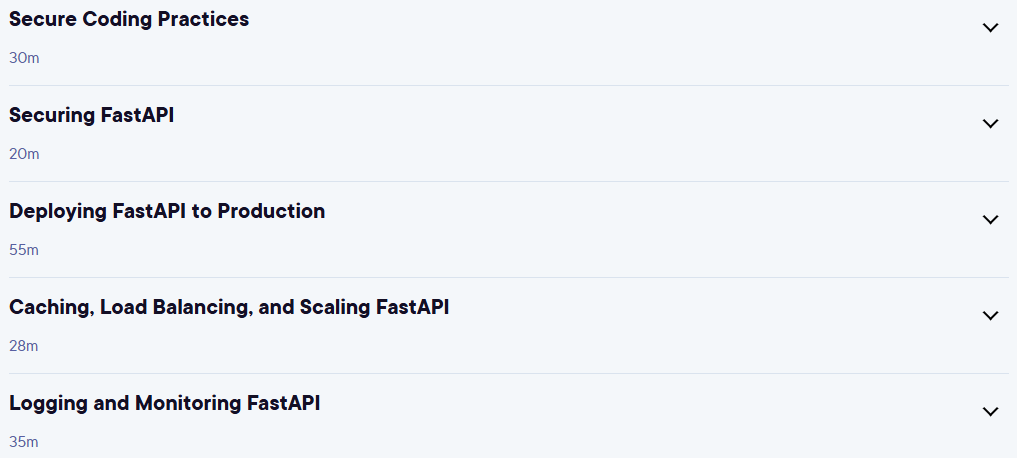Expand the Logging and Monitoring FastAPI chevron
Screen dimensions: 1017x458
990,411
